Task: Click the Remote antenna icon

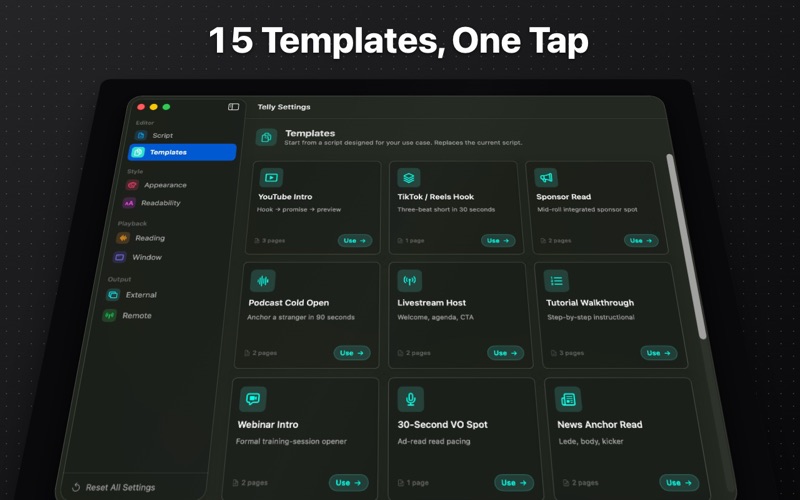Action: tap(109, 316)
